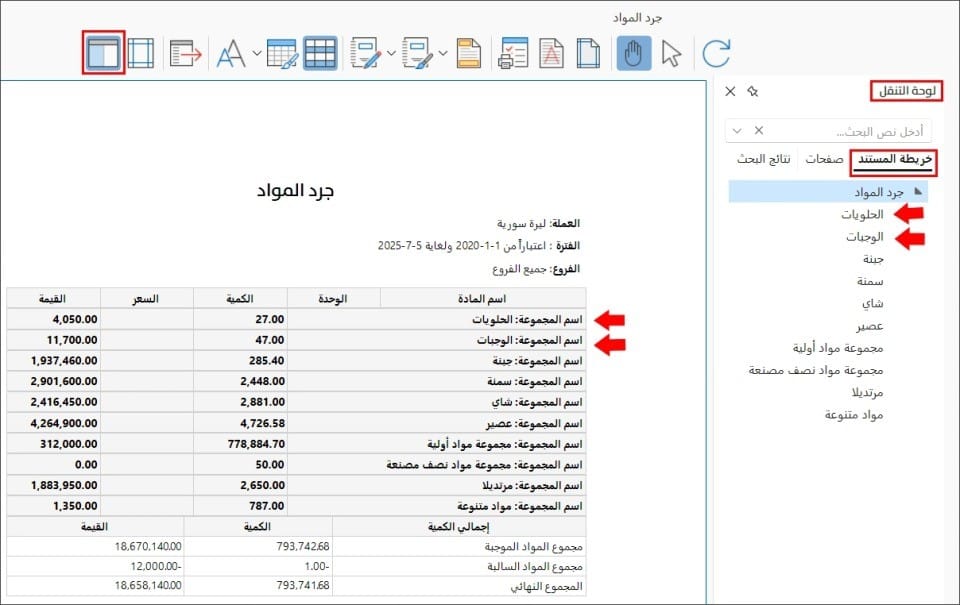Viewport: 960px width, 605px height.
Task: Click the الوحدة column header
Action: tap(332, 298)
